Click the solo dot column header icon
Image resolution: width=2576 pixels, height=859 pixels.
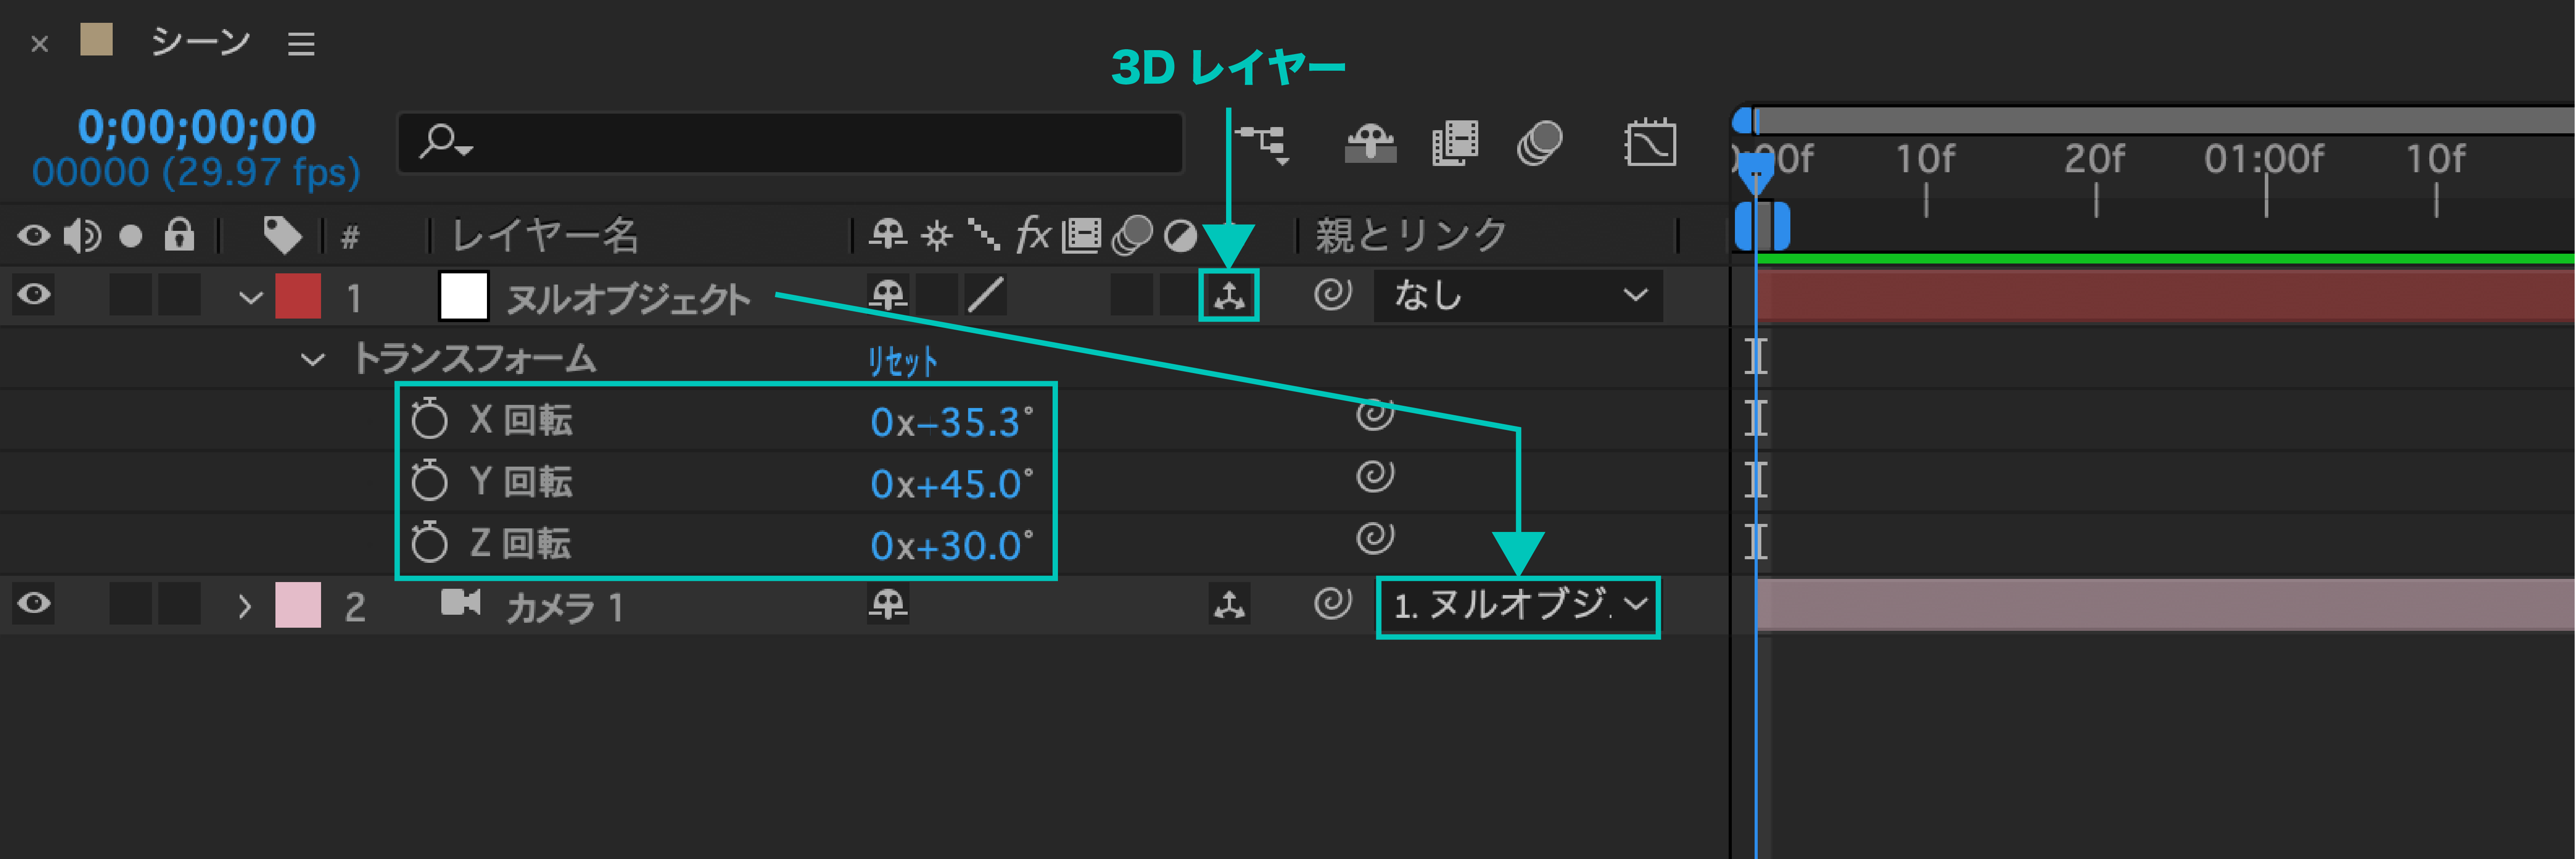point(130,236)
